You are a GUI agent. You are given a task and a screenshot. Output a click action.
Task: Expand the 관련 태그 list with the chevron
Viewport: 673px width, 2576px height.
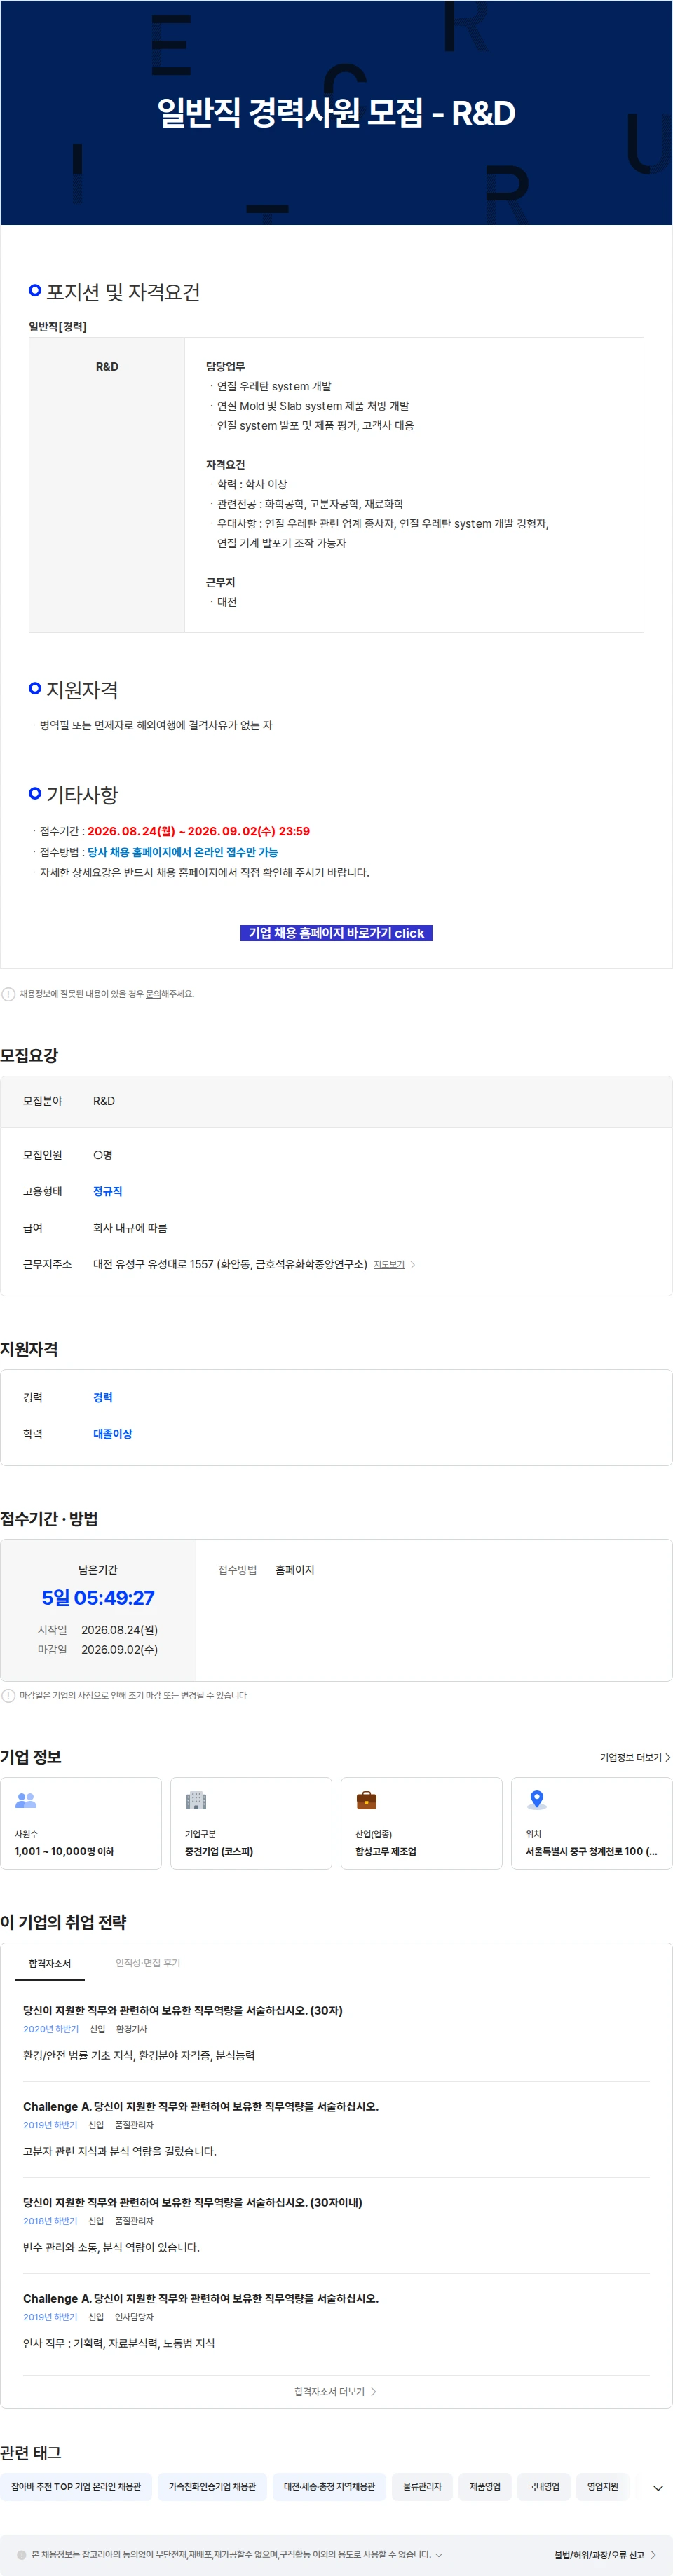pos(658,2487)
